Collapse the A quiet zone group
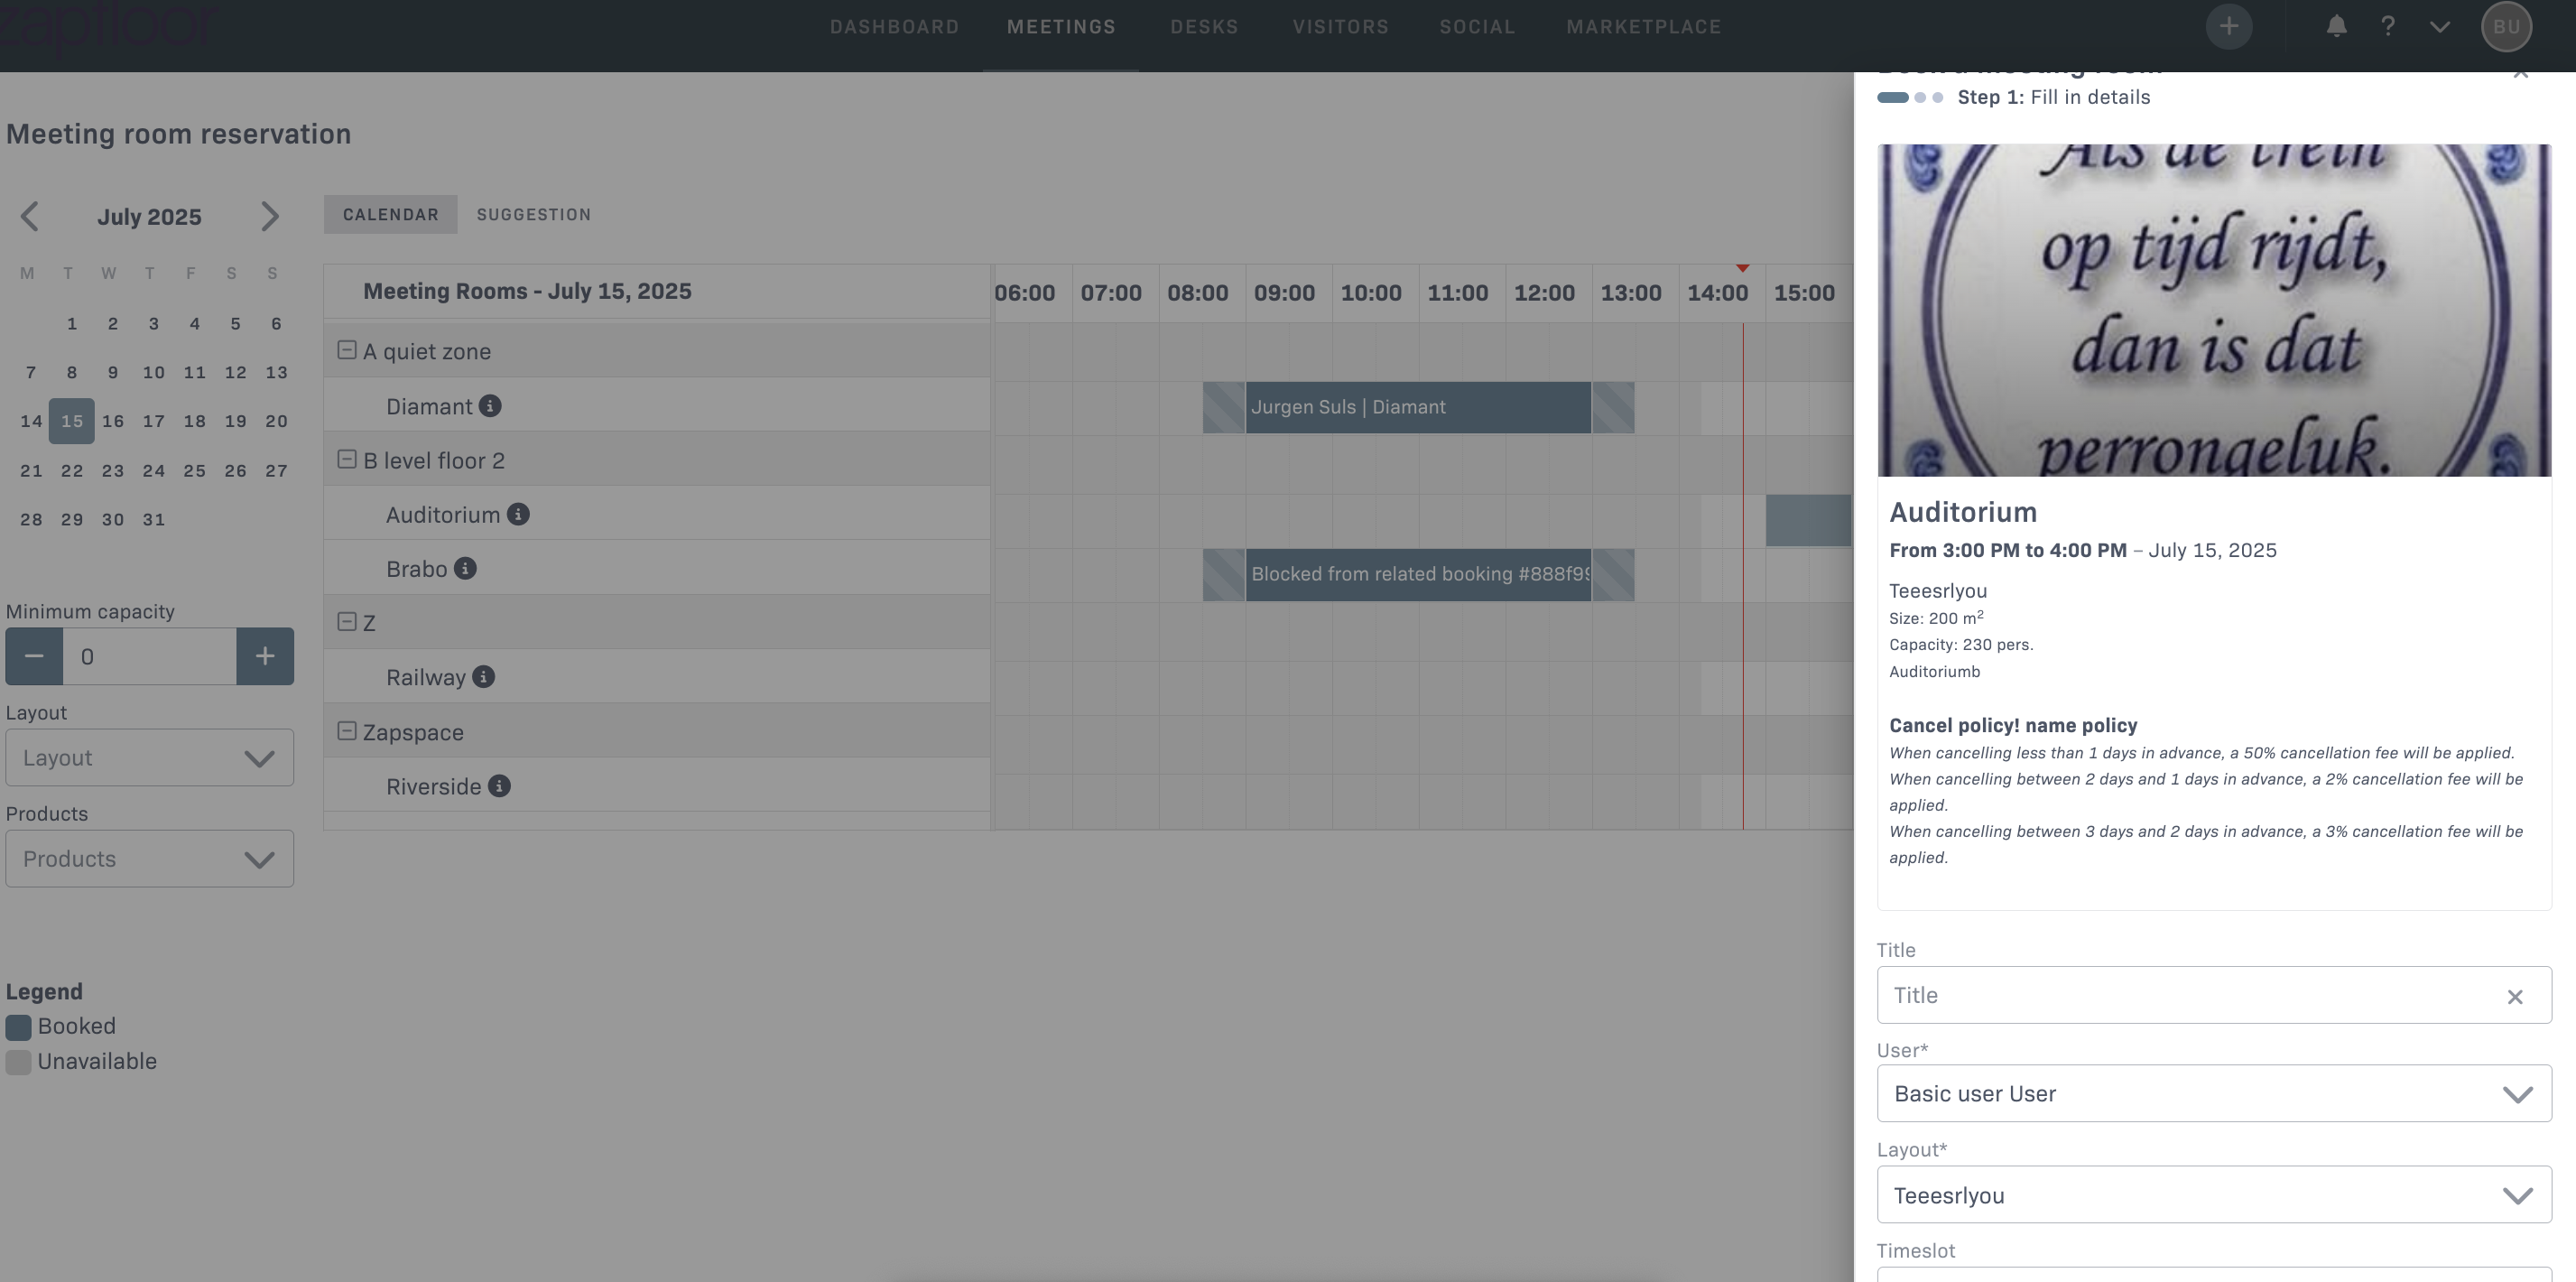This screenshot has width=2576, height=1282. tap(347, 350)
